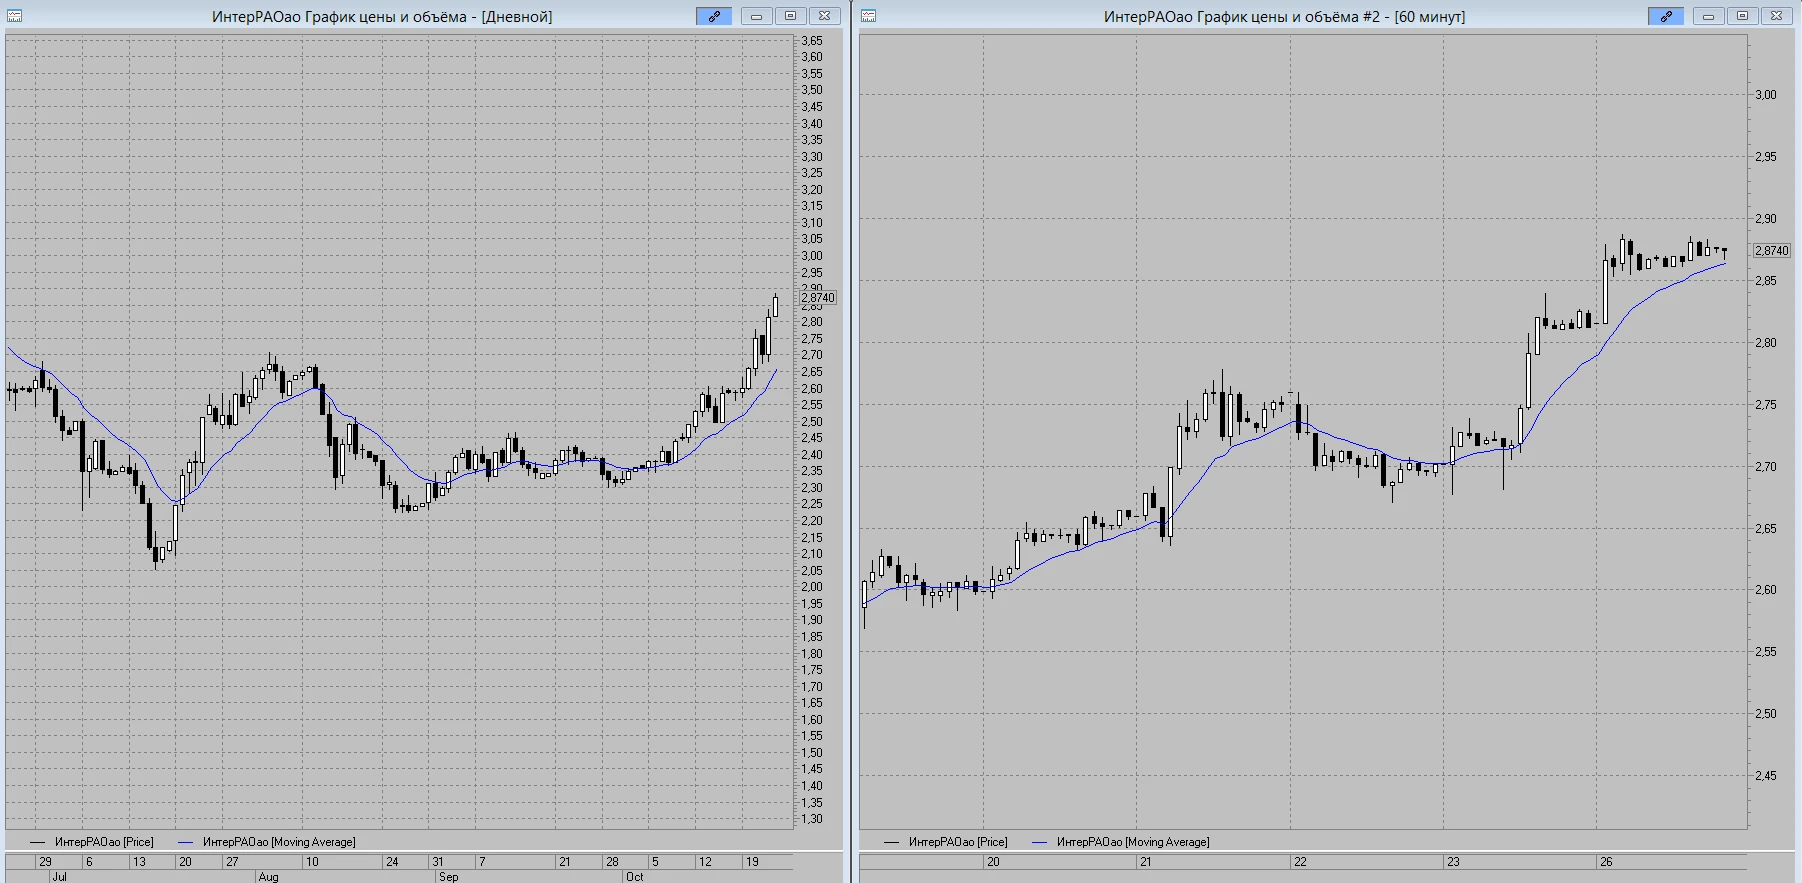The width and height of the screenshot is (1802, 883).
Task: Close the Дневной chart window
Action: (824, 16)
